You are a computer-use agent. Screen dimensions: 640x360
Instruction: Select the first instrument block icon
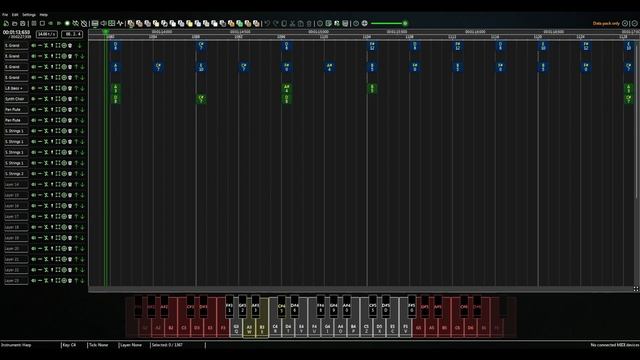(x=131, y=24)
